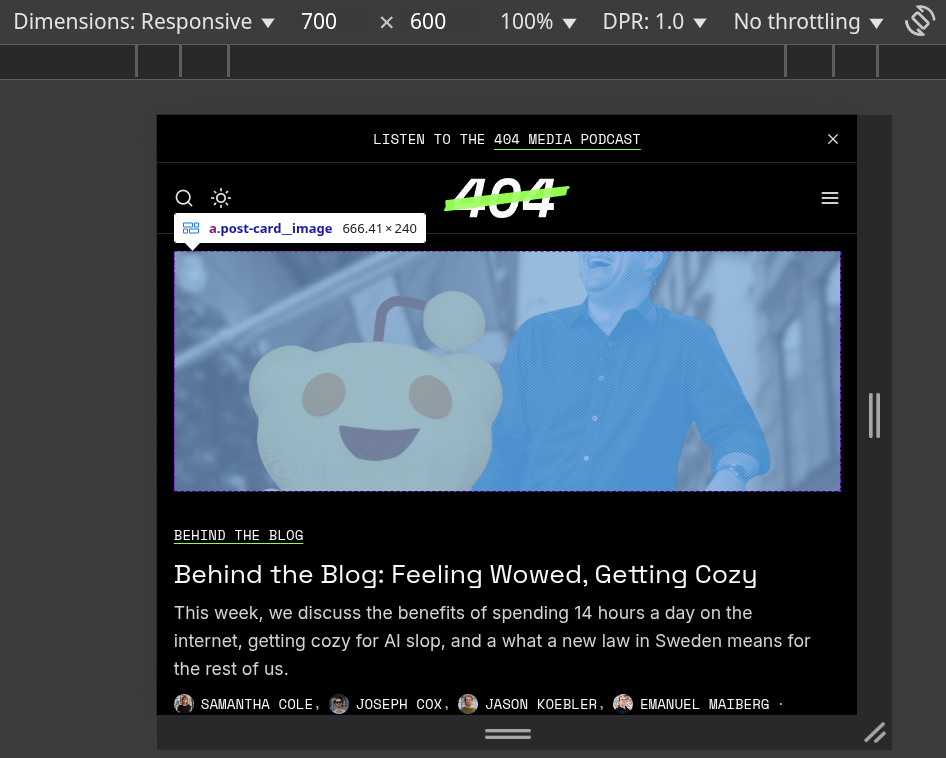The image size is (946, 758).
Task: Select the viewport width field showing 700
Action: (330, 20)
